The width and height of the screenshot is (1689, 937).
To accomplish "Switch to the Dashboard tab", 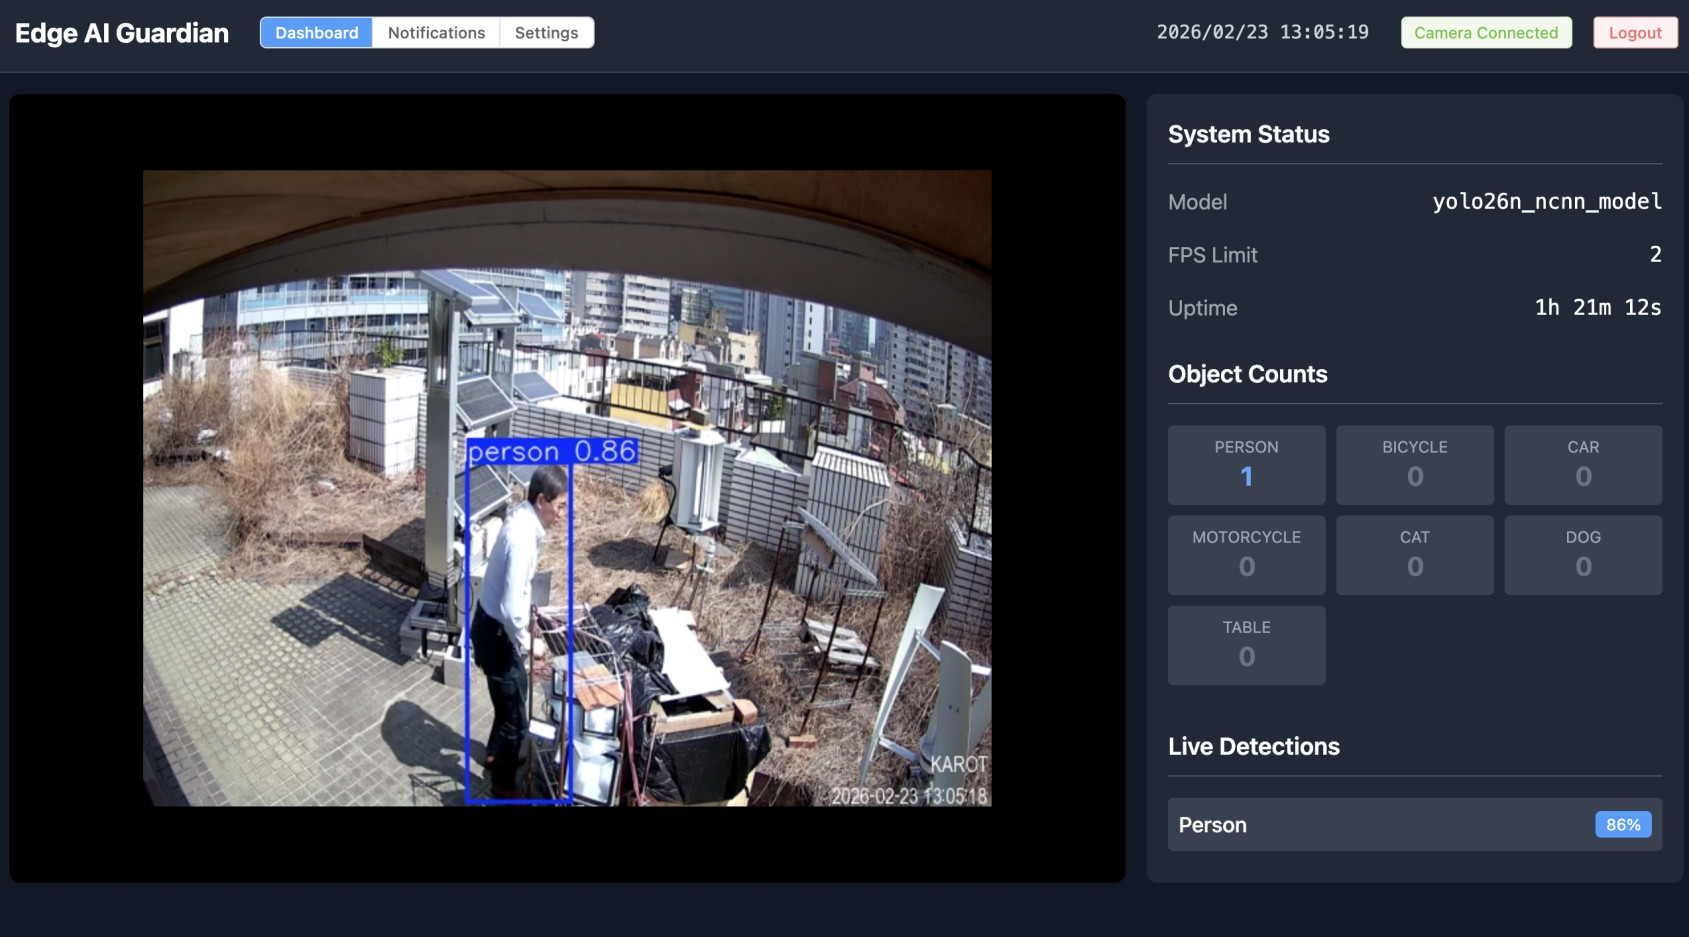I will tap(316, 33).
